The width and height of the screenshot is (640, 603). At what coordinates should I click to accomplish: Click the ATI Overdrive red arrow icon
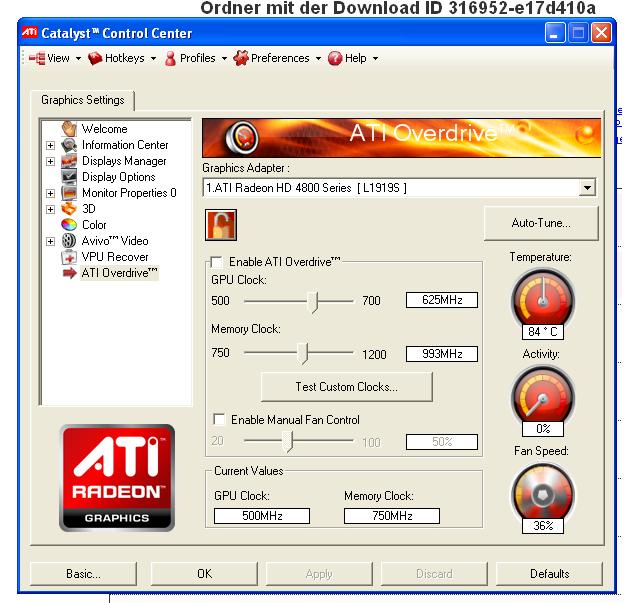(70, 273)
